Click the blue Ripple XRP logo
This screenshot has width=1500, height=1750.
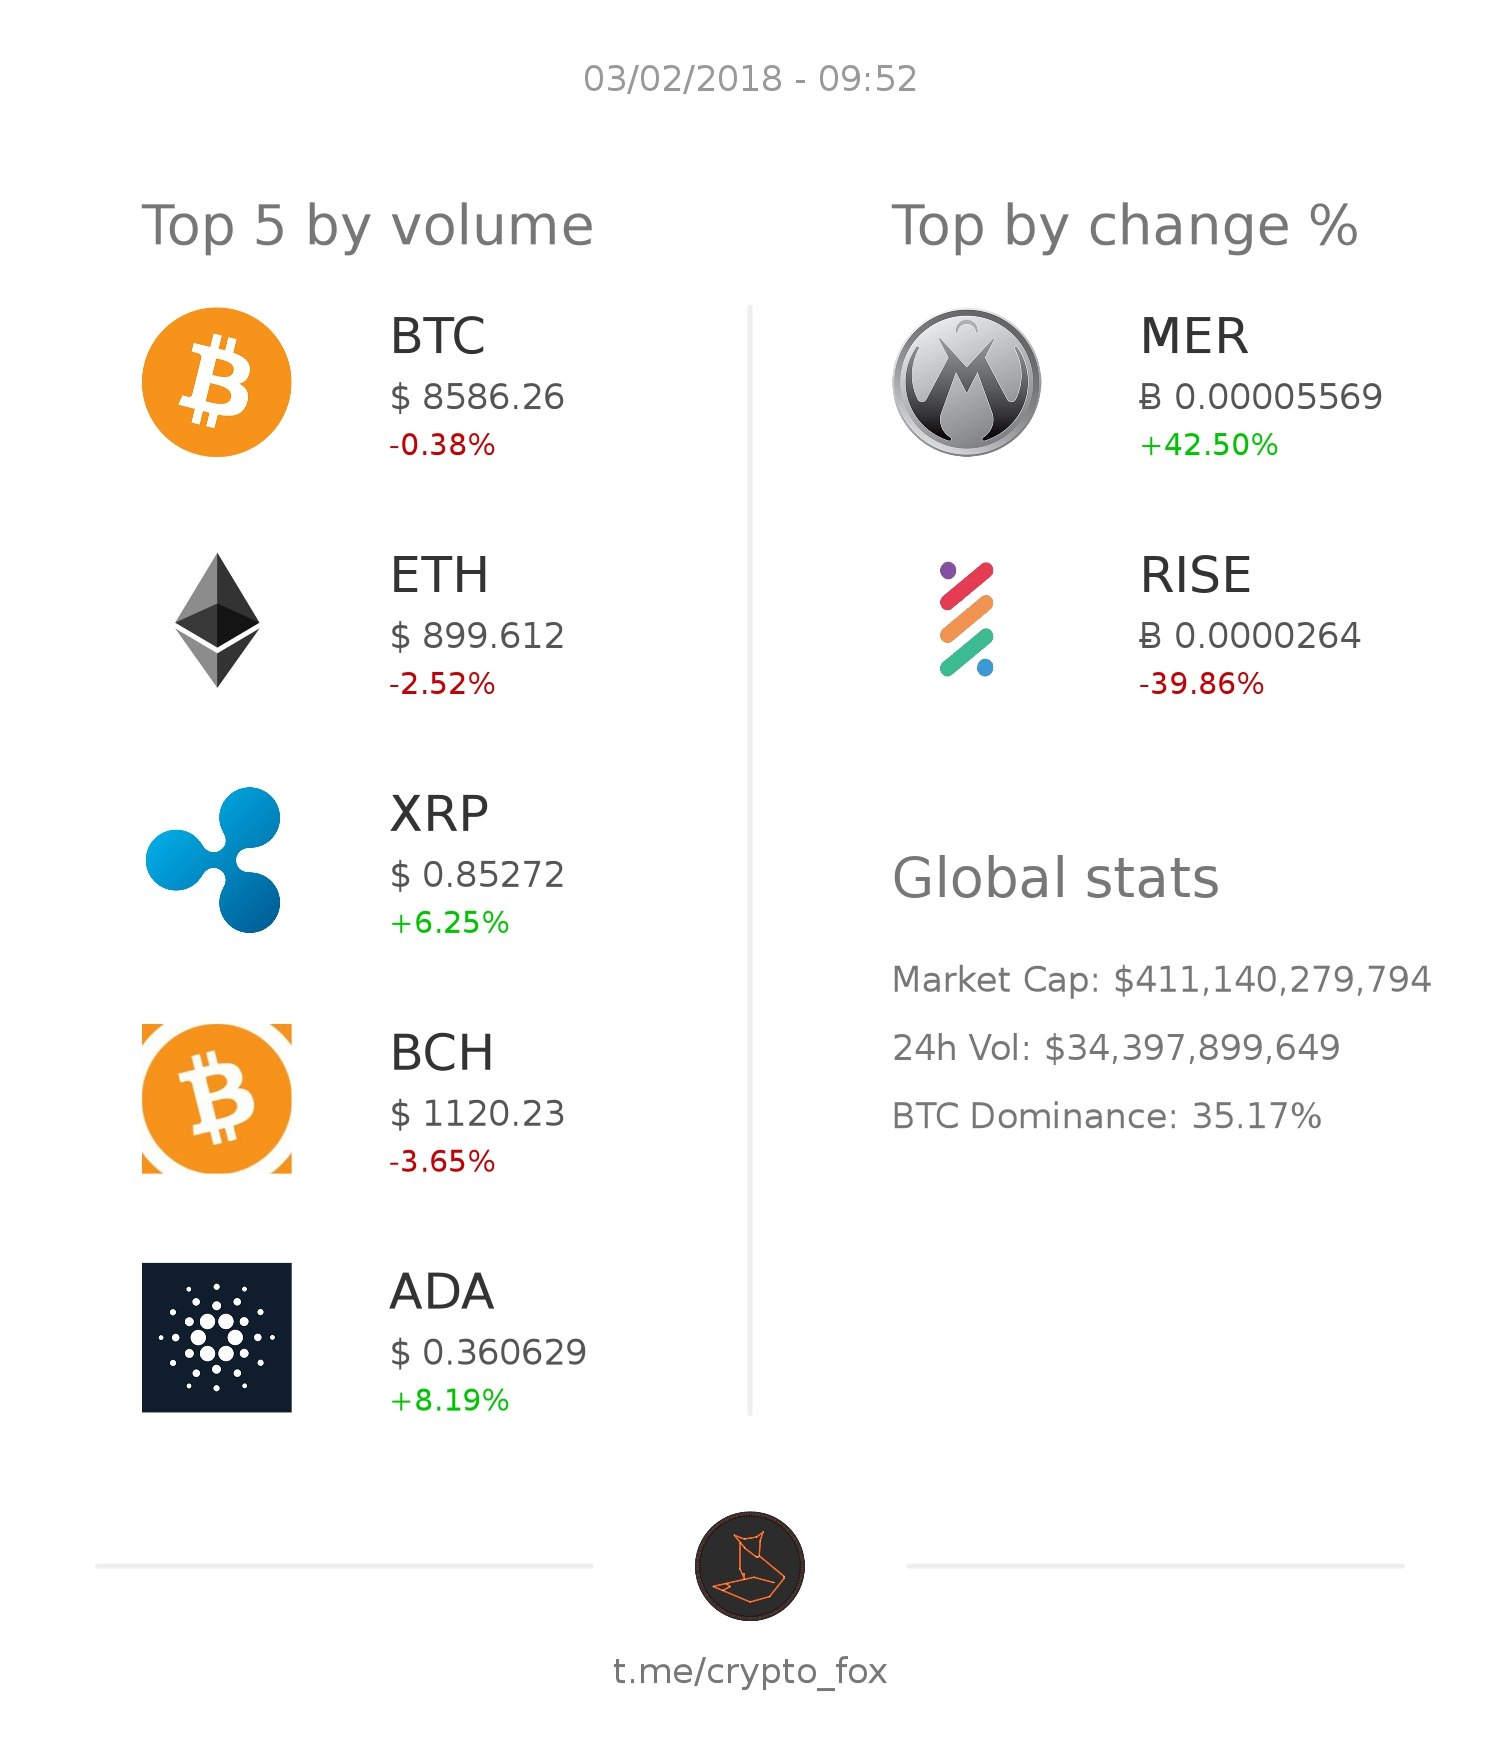click(214, 860)
